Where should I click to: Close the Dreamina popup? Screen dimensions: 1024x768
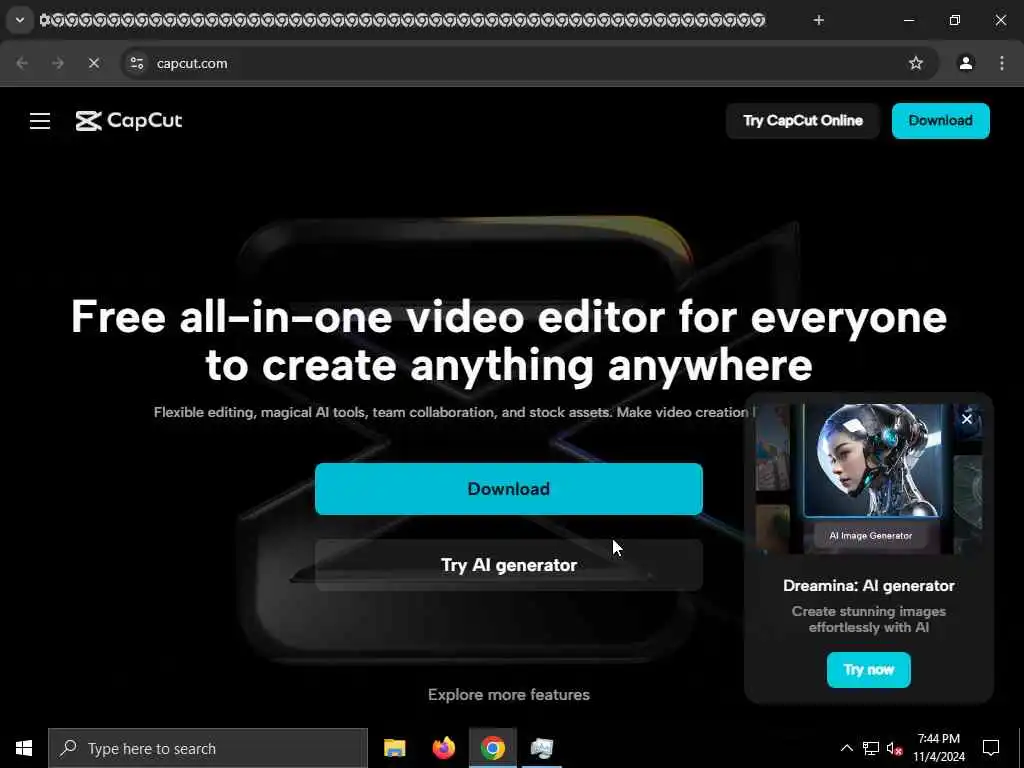tap(967, 419)
